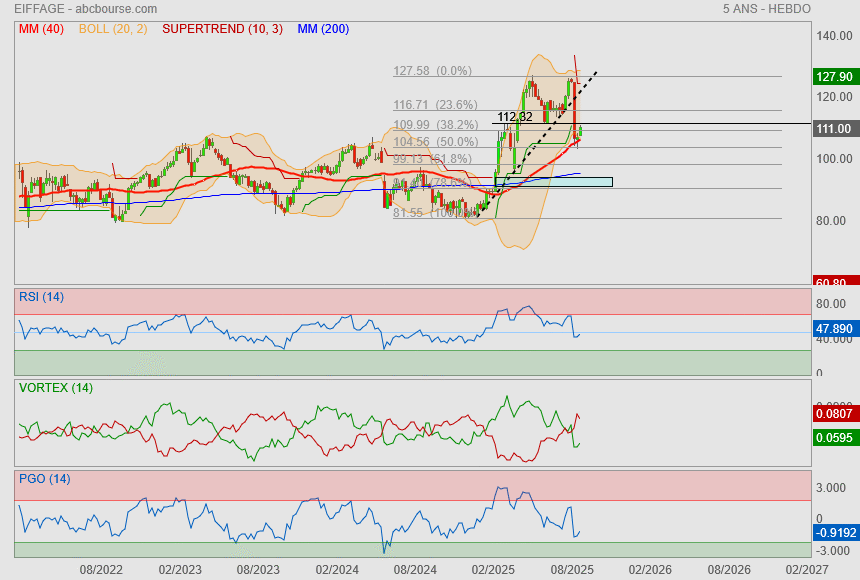Select the 112.32 price annotation
860x580 pixels.
[x=514, y=117]
